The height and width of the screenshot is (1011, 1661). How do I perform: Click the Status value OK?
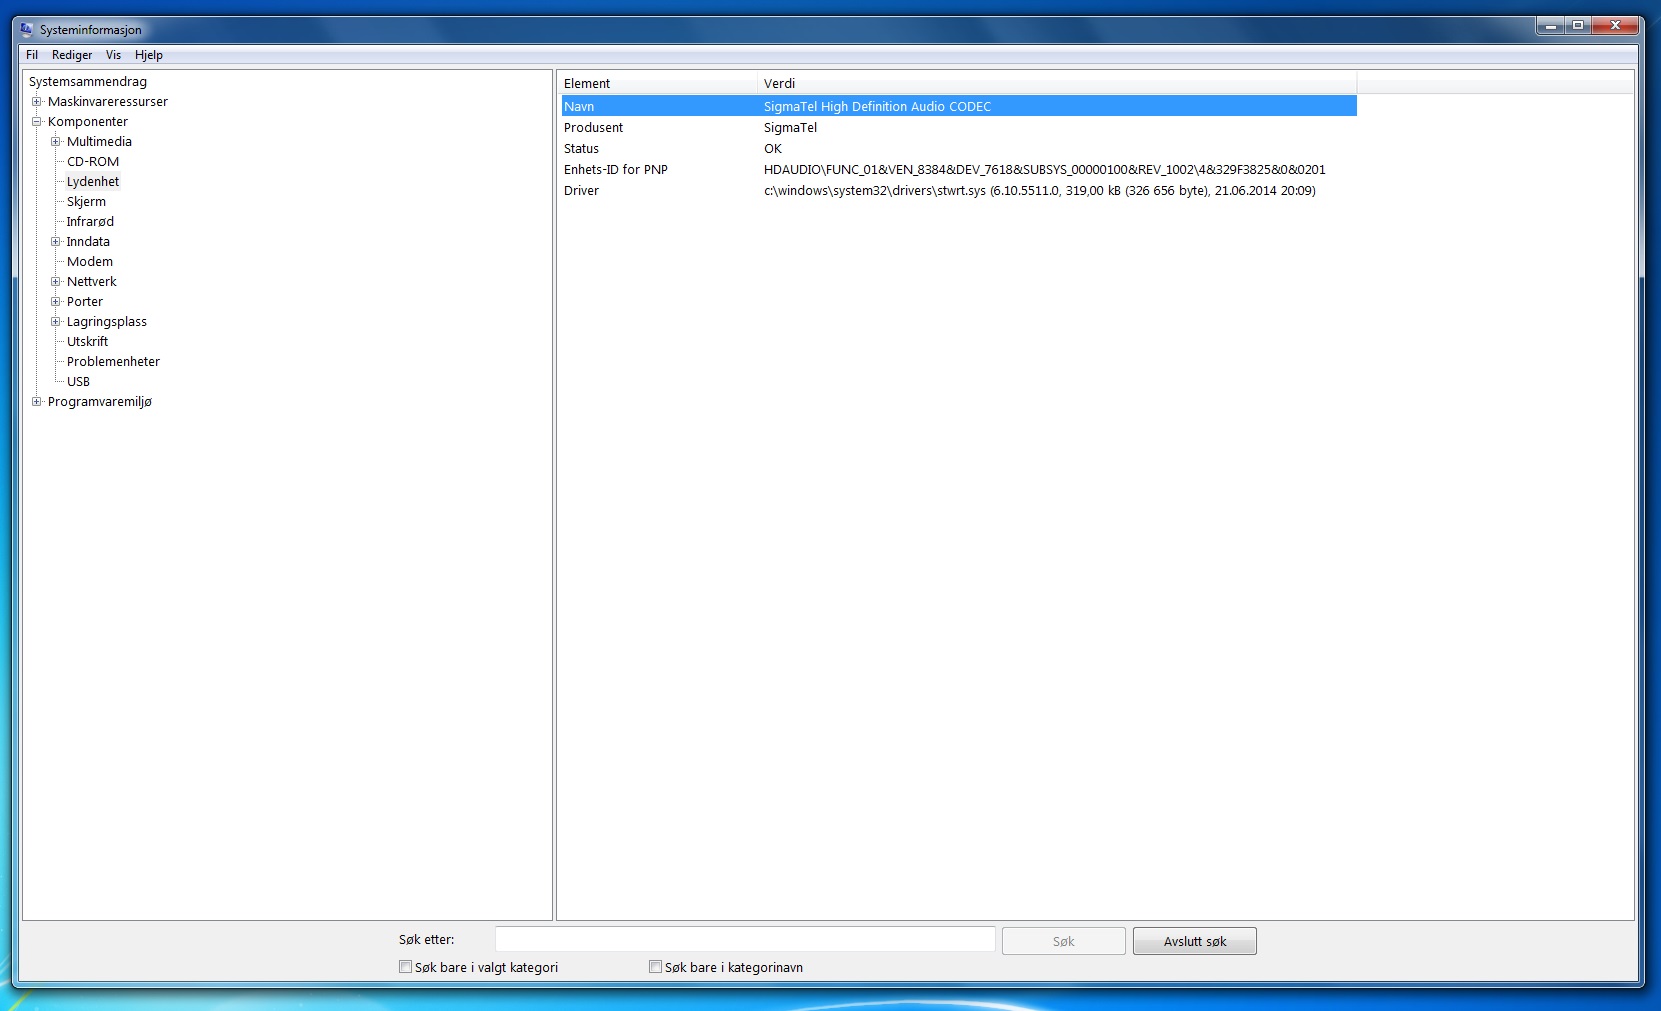773,149
